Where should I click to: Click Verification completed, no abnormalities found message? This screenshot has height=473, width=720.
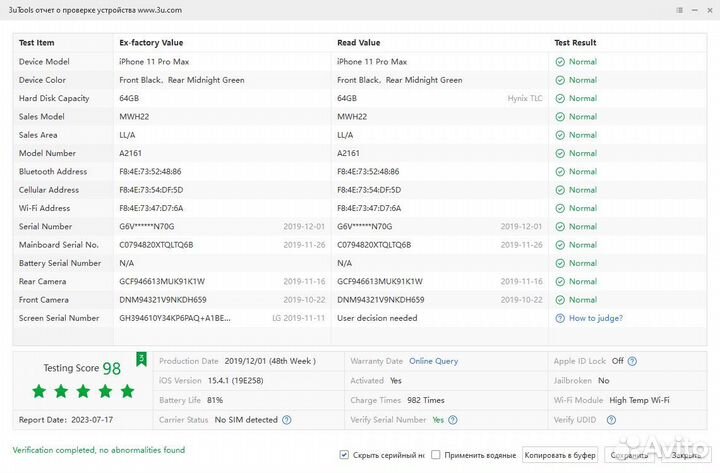[99, 450]
